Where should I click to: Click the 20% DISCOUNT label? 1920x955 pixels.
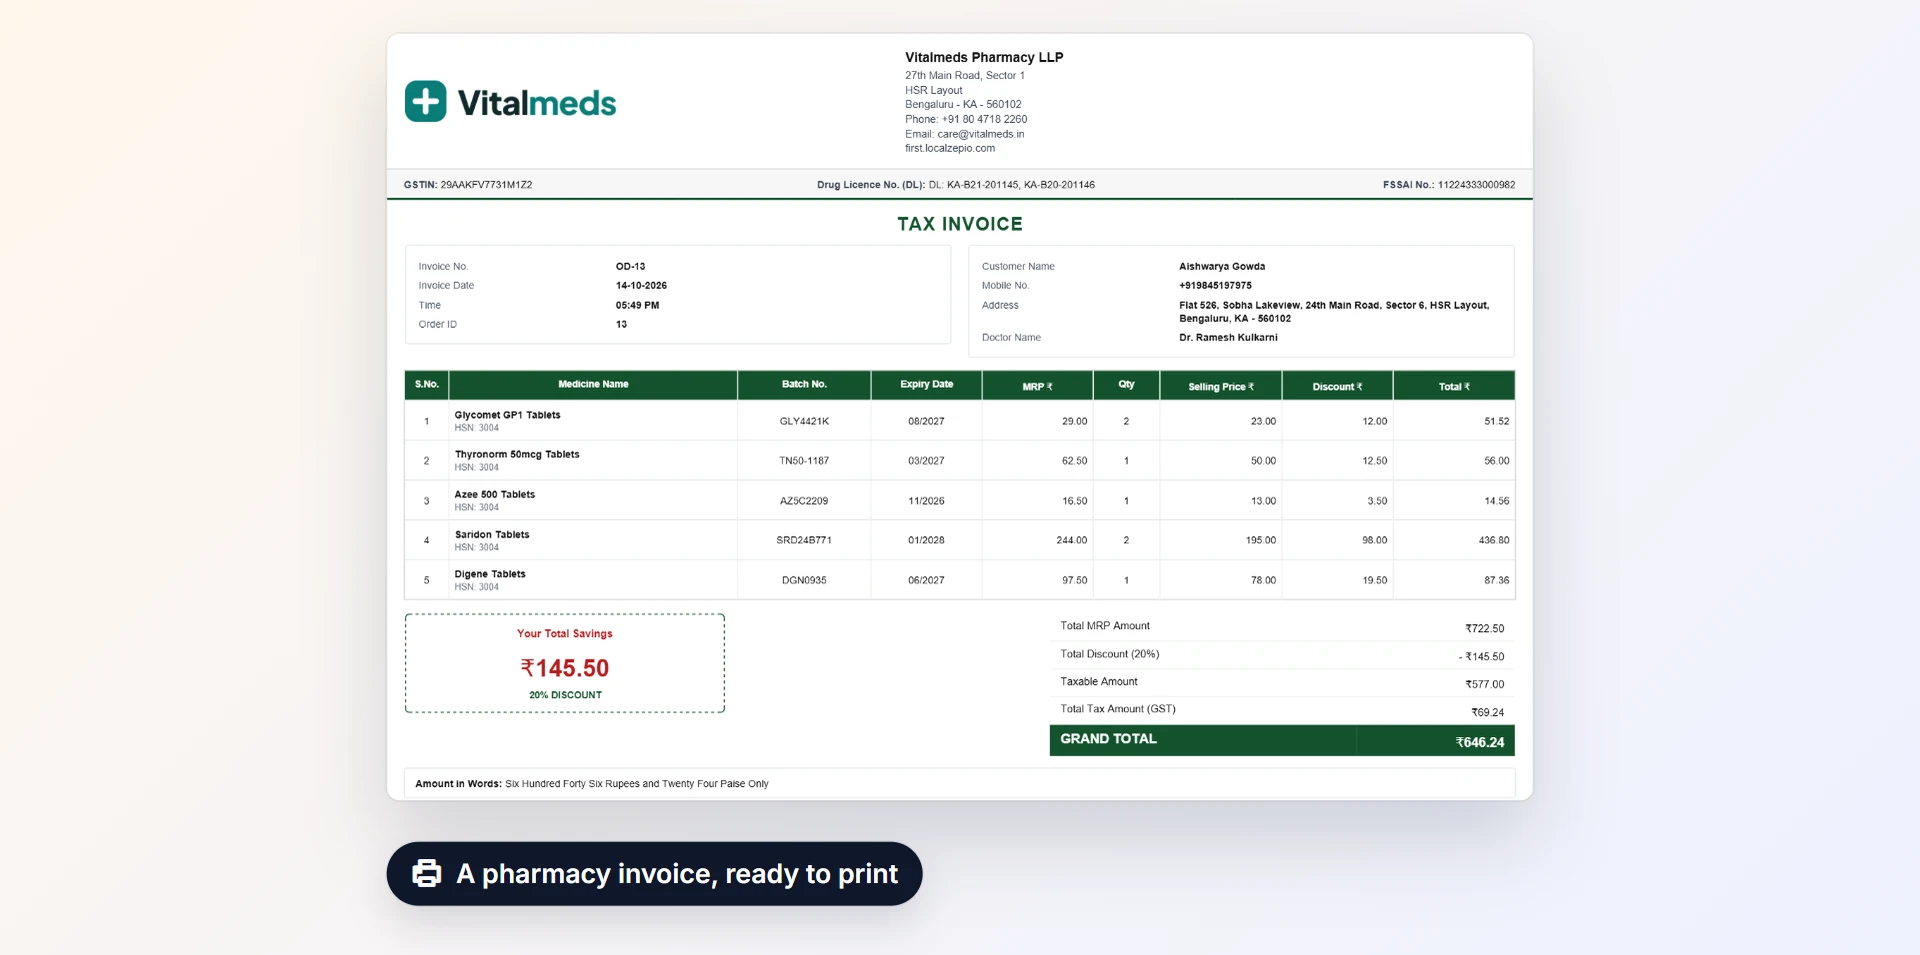coord(565,695)
